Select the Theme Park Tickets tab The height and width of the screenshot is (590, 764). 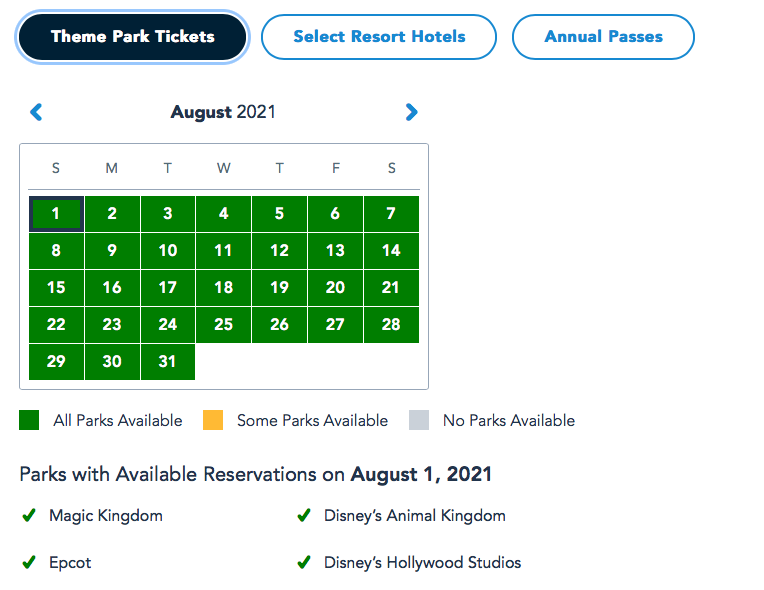(x=132, y=37)
